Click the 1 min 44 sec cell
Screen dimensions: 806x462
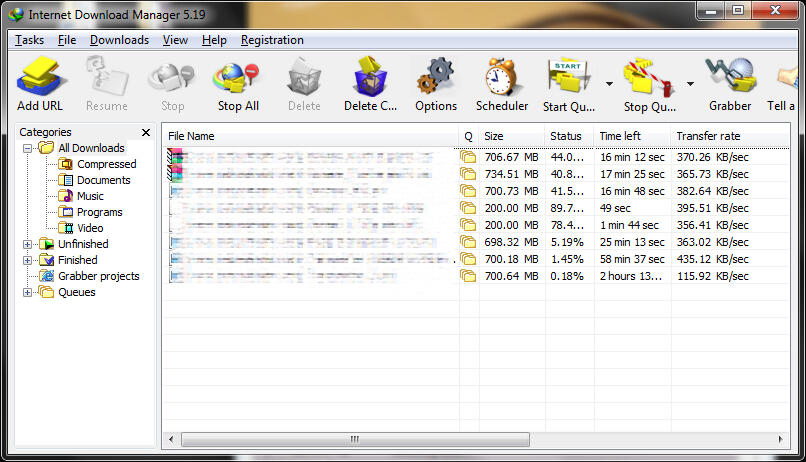pyautogui.click(x=629, y=225)
